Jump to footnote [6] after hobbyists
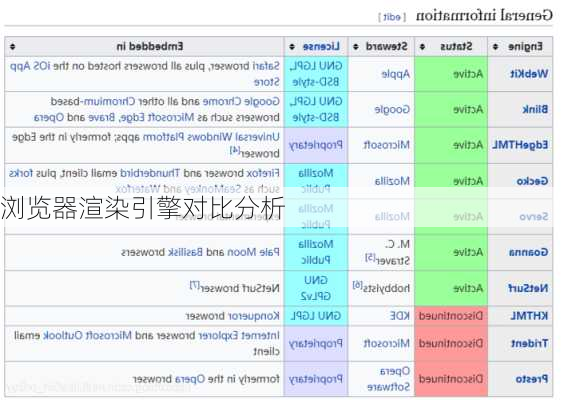The height and width of the screenshot is (400, 564). click(357, 285)
